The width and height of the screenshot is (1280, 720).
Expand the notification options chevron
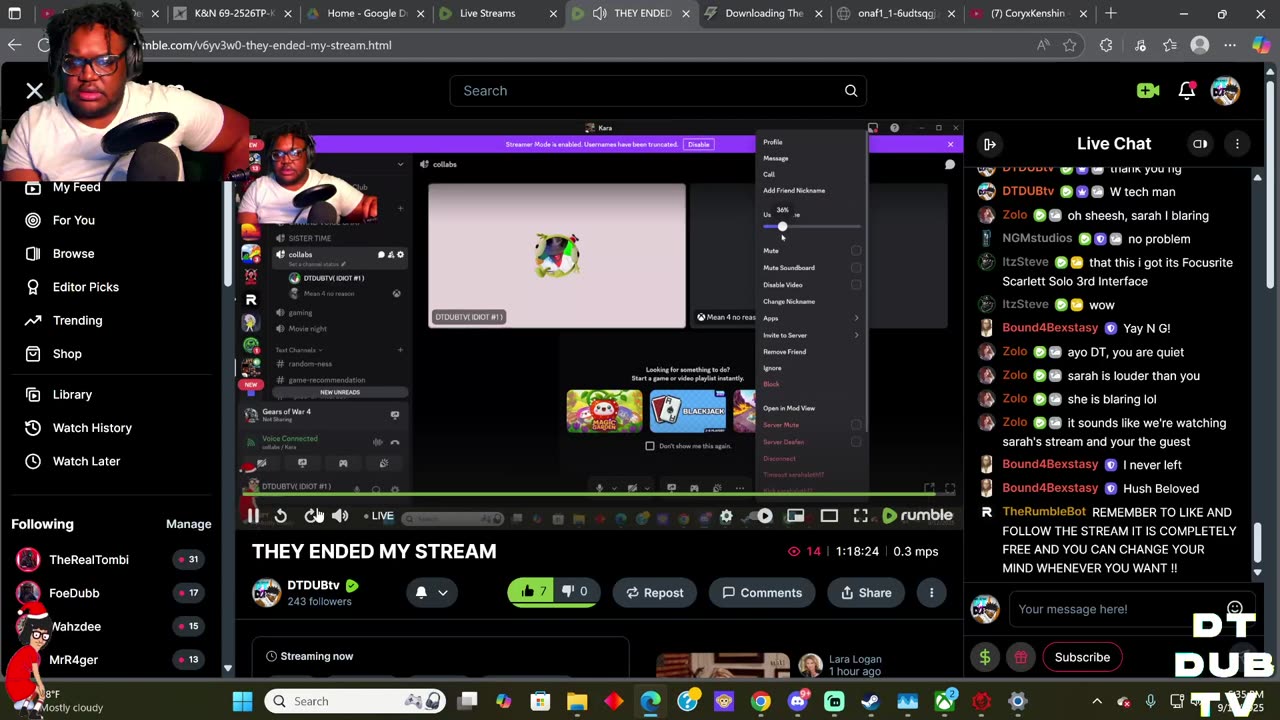click(443, 592)
